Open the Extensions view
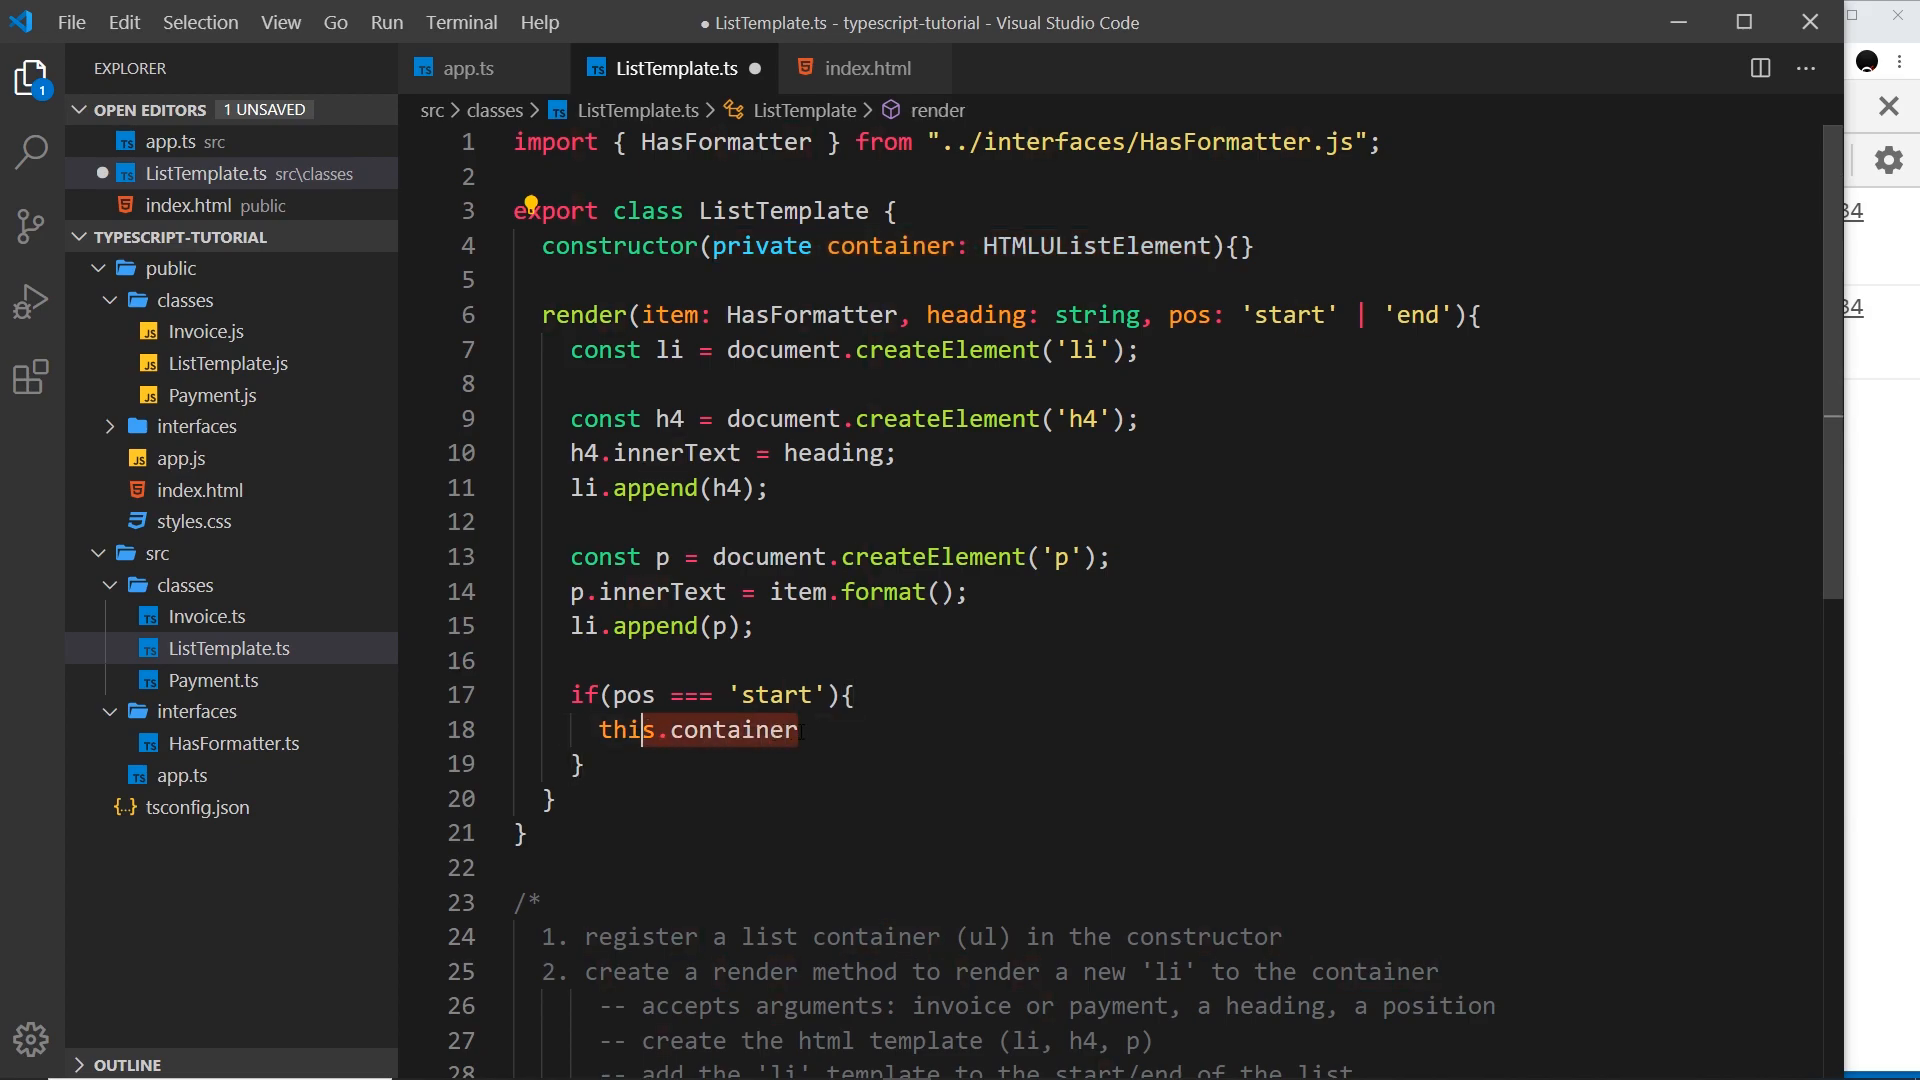The width and height of the screenshot is (1920, 1080). [x=32, y=377]
